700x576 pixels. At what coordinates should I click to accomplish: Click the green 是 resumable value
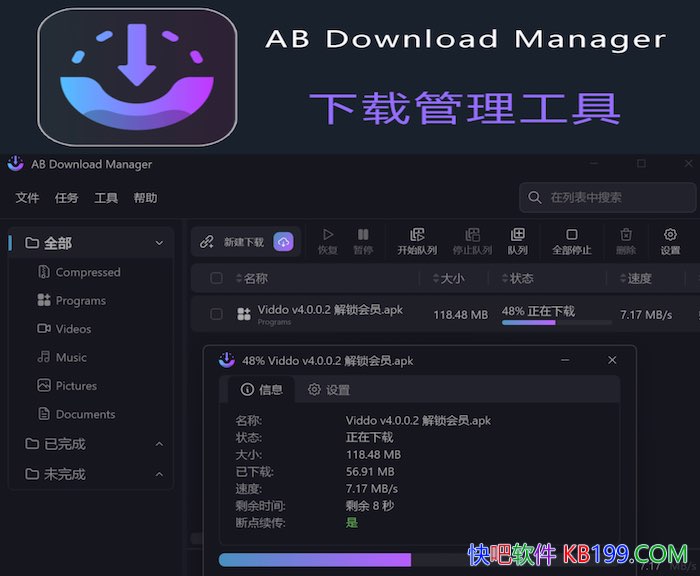coord(352,522)
